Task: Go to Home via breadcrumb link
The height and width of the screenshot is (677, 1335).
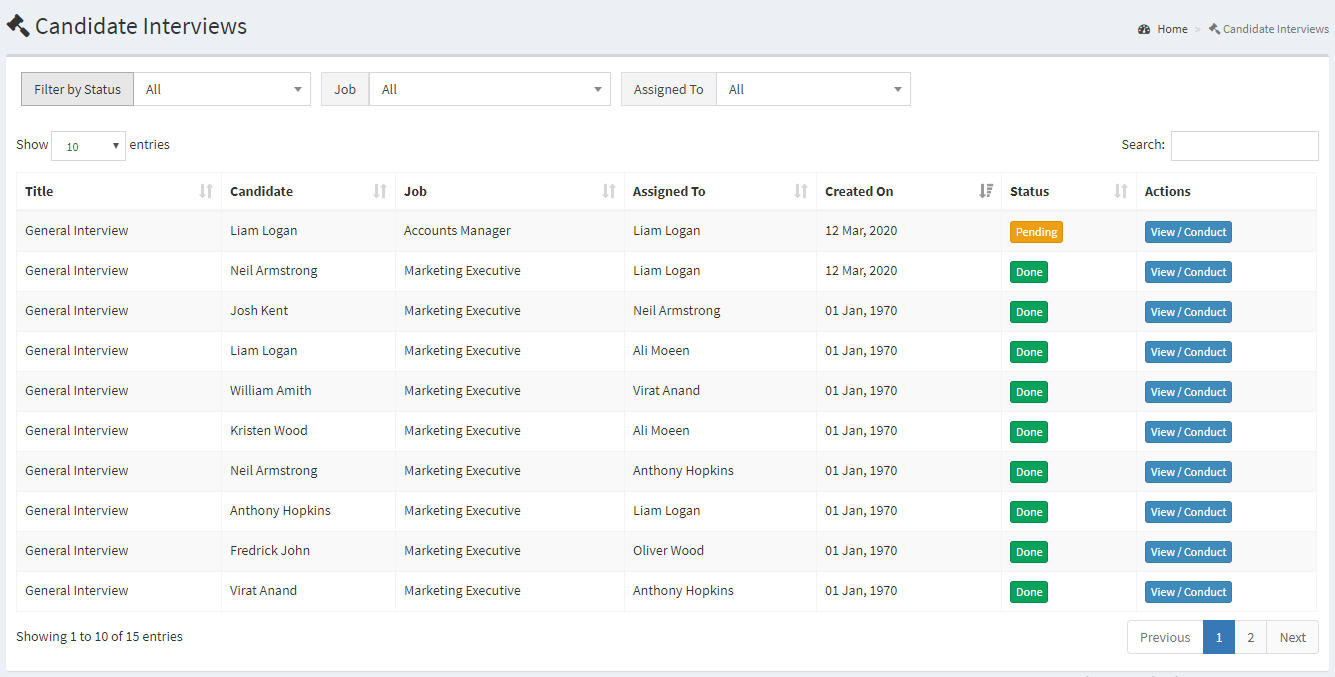Action: pyautogui.click(x=1172, y=29)
